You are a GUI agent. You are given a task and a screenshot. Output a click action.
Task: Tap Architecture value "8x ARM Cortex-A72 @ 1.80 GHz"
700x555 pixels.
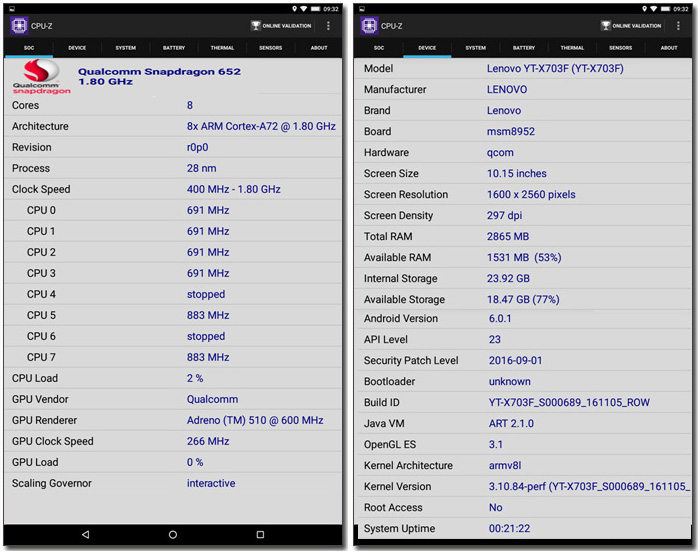coord(261,126)
